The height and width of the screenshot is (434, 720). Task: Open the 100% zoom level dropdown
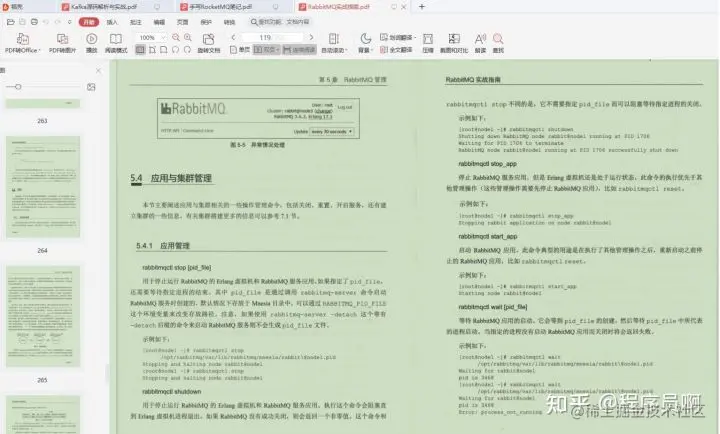[152, 37]
